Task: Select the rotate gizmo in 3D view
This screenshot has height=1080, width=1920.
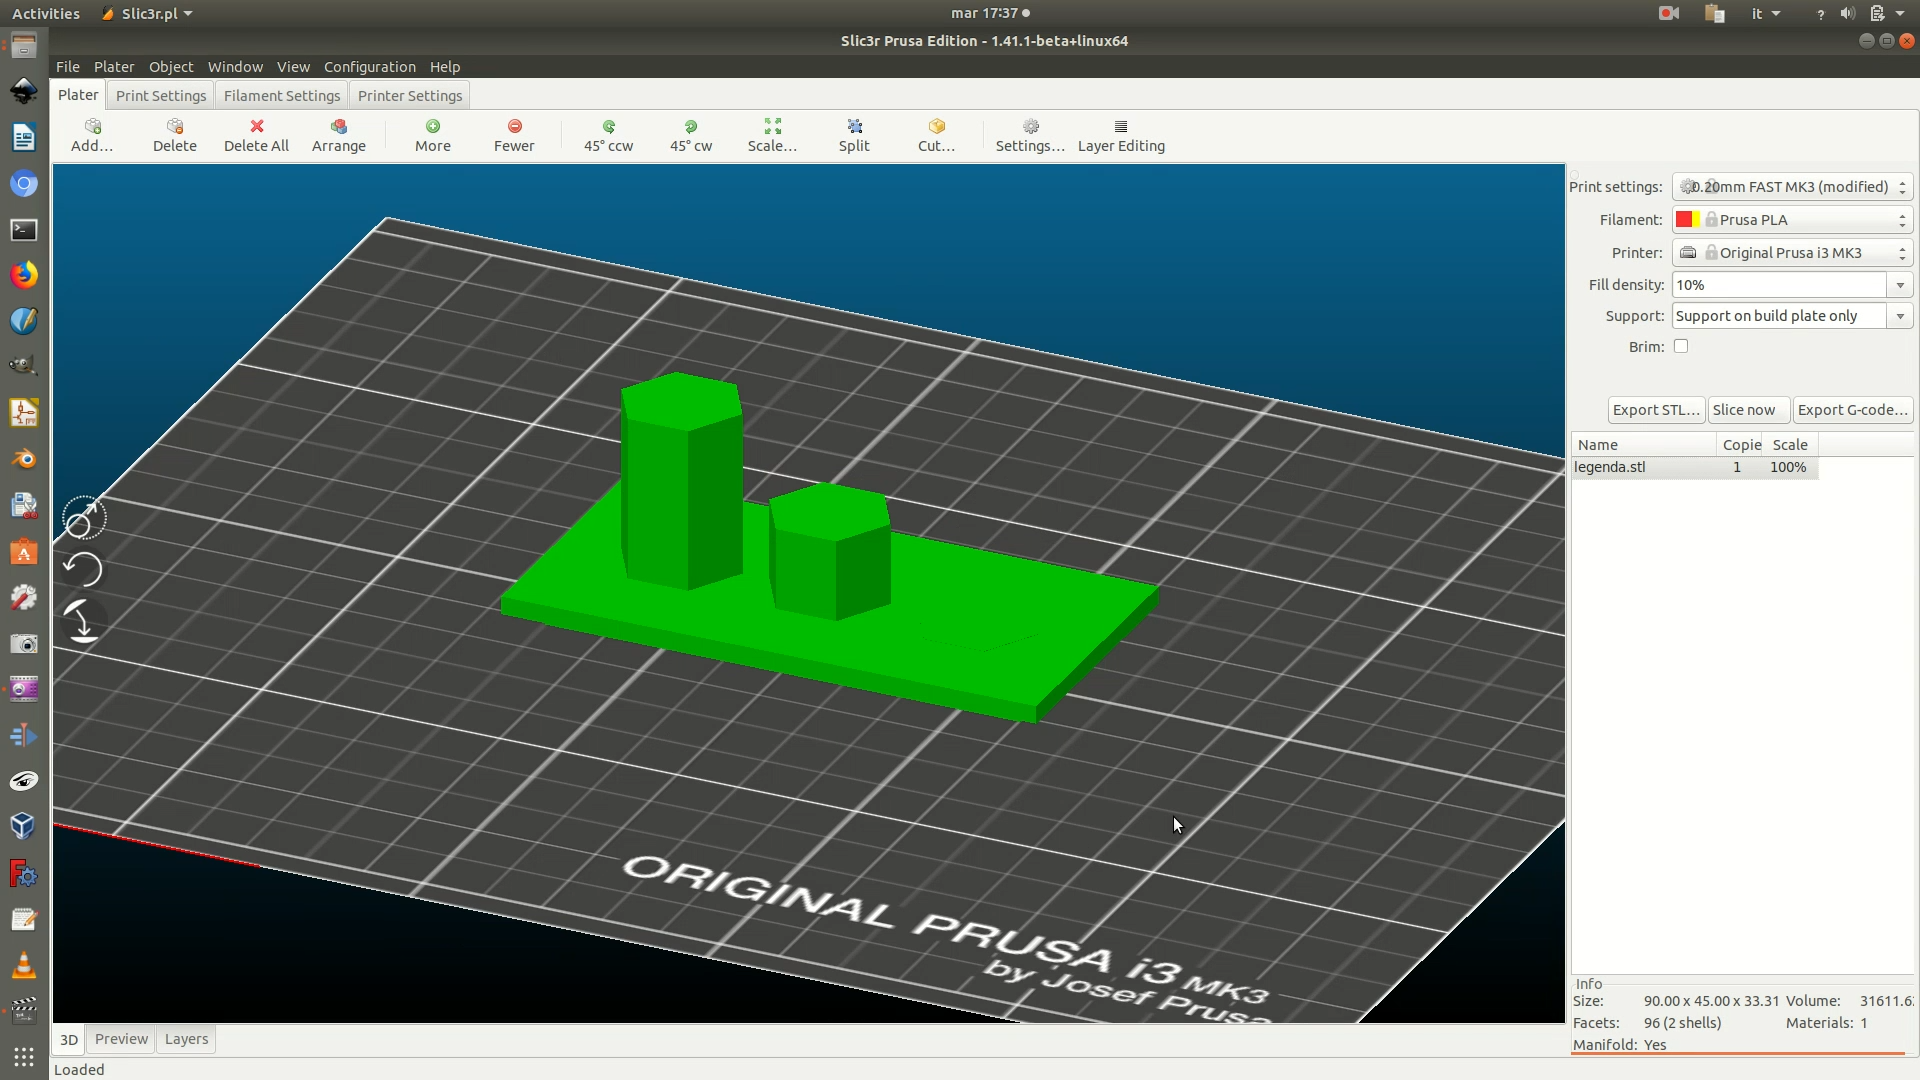Action: click(83, 569)
